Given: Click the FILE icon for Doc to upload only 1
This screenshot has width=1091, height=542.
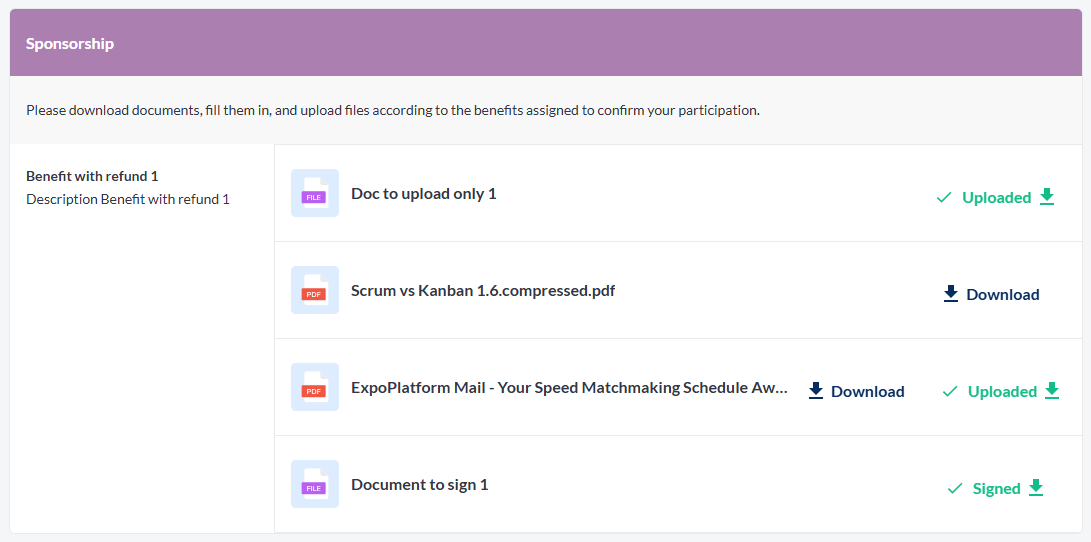Looking at the screenshot, I should [x=314, y=194].
